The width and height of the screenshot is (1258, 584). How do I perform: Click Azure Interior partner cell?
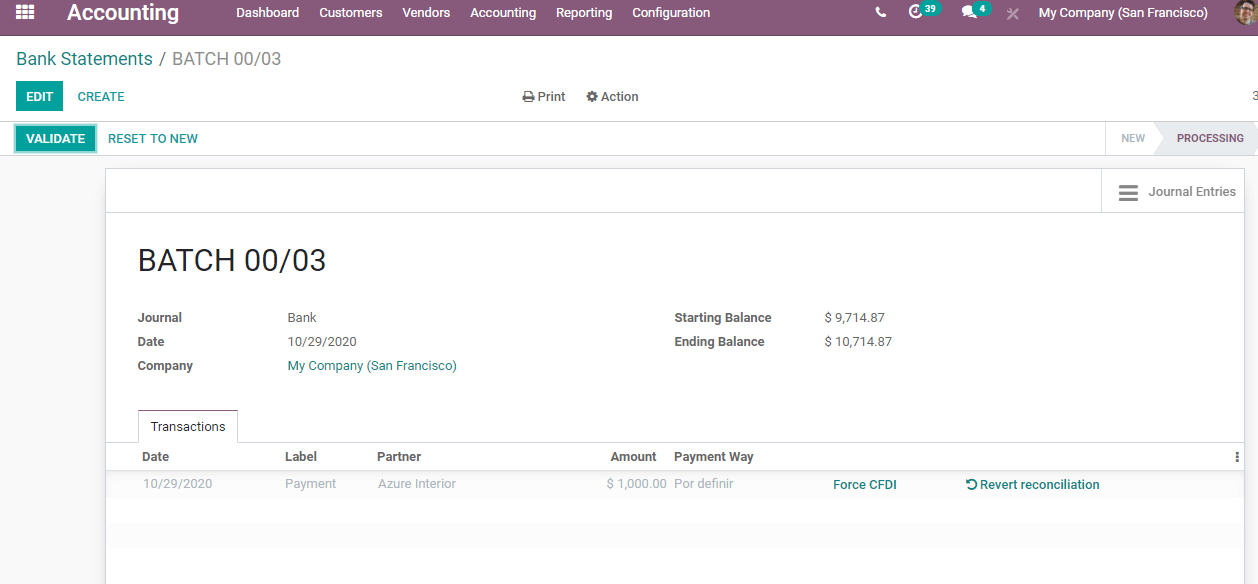coord(417,484)
